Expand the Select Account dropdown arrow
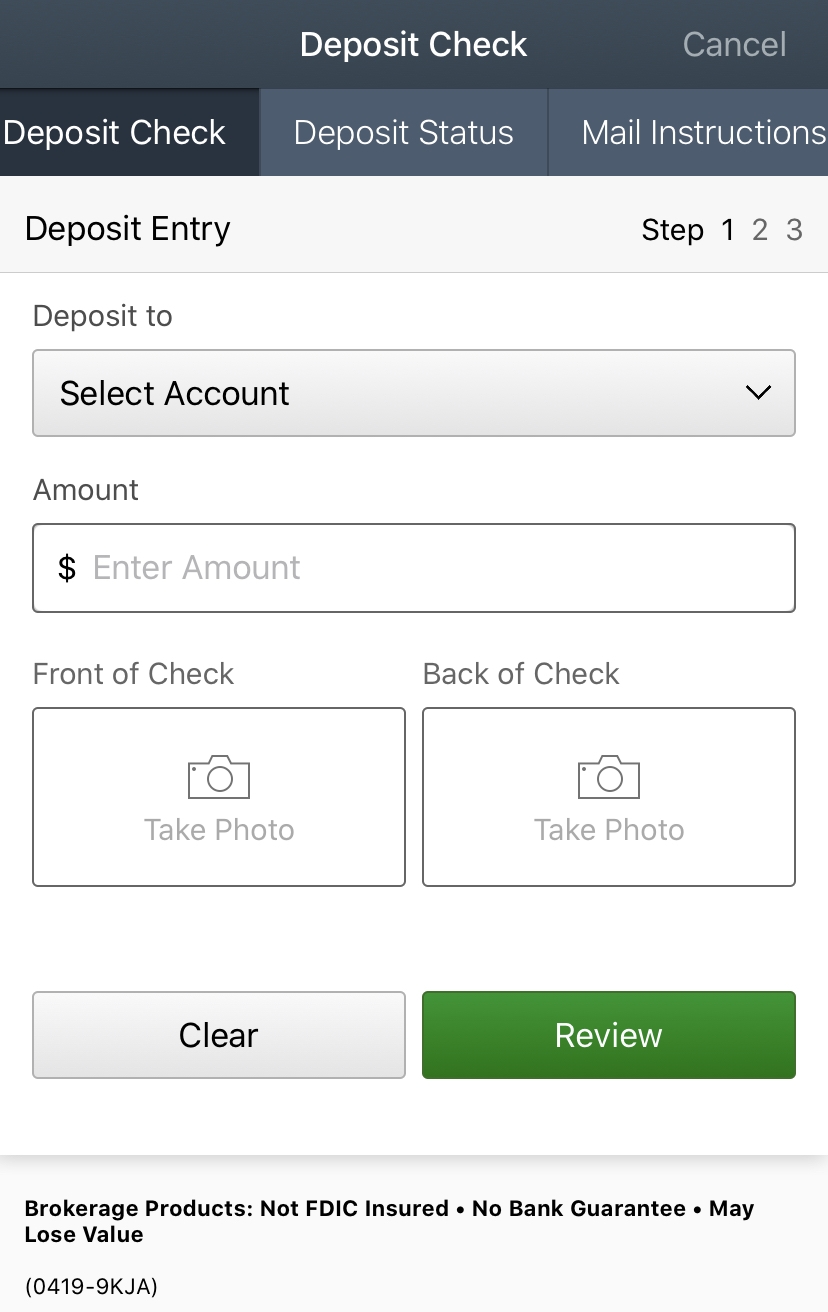 pyautogui.click(x=759, y=393)
